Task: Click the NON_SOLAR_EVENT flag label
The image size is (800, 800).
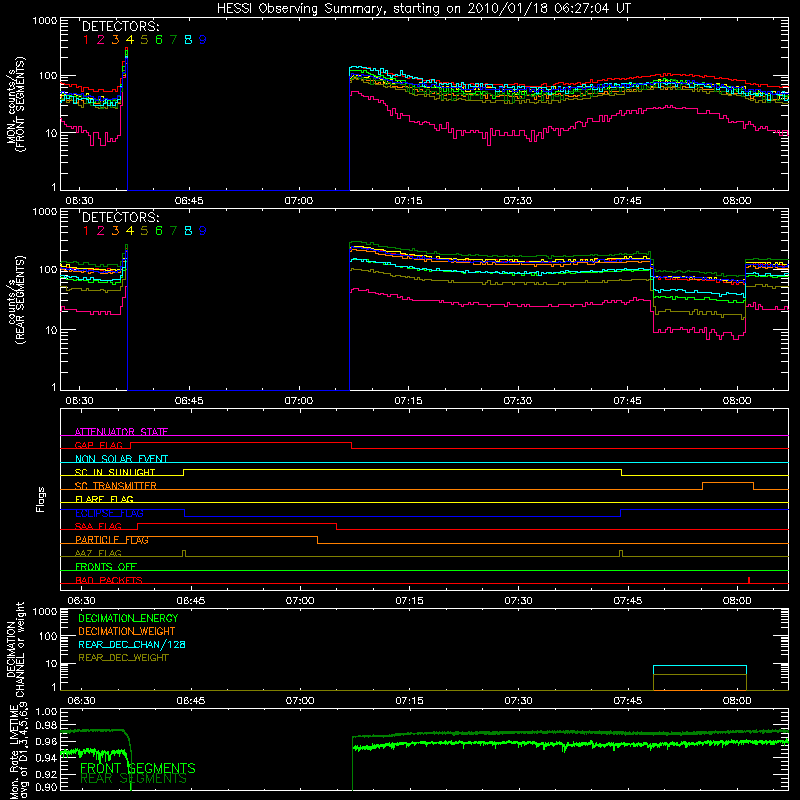Action: click(x=121, y=459)
